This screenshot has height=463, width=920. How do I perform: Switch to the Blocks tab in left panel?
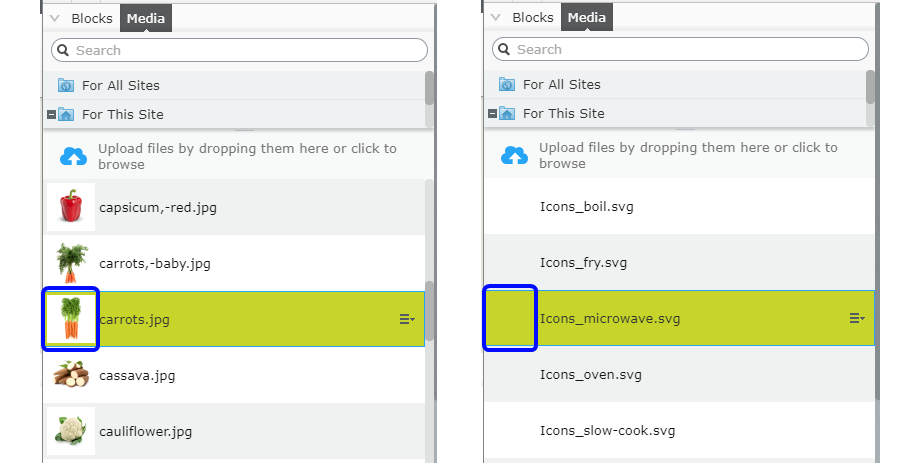92,18
